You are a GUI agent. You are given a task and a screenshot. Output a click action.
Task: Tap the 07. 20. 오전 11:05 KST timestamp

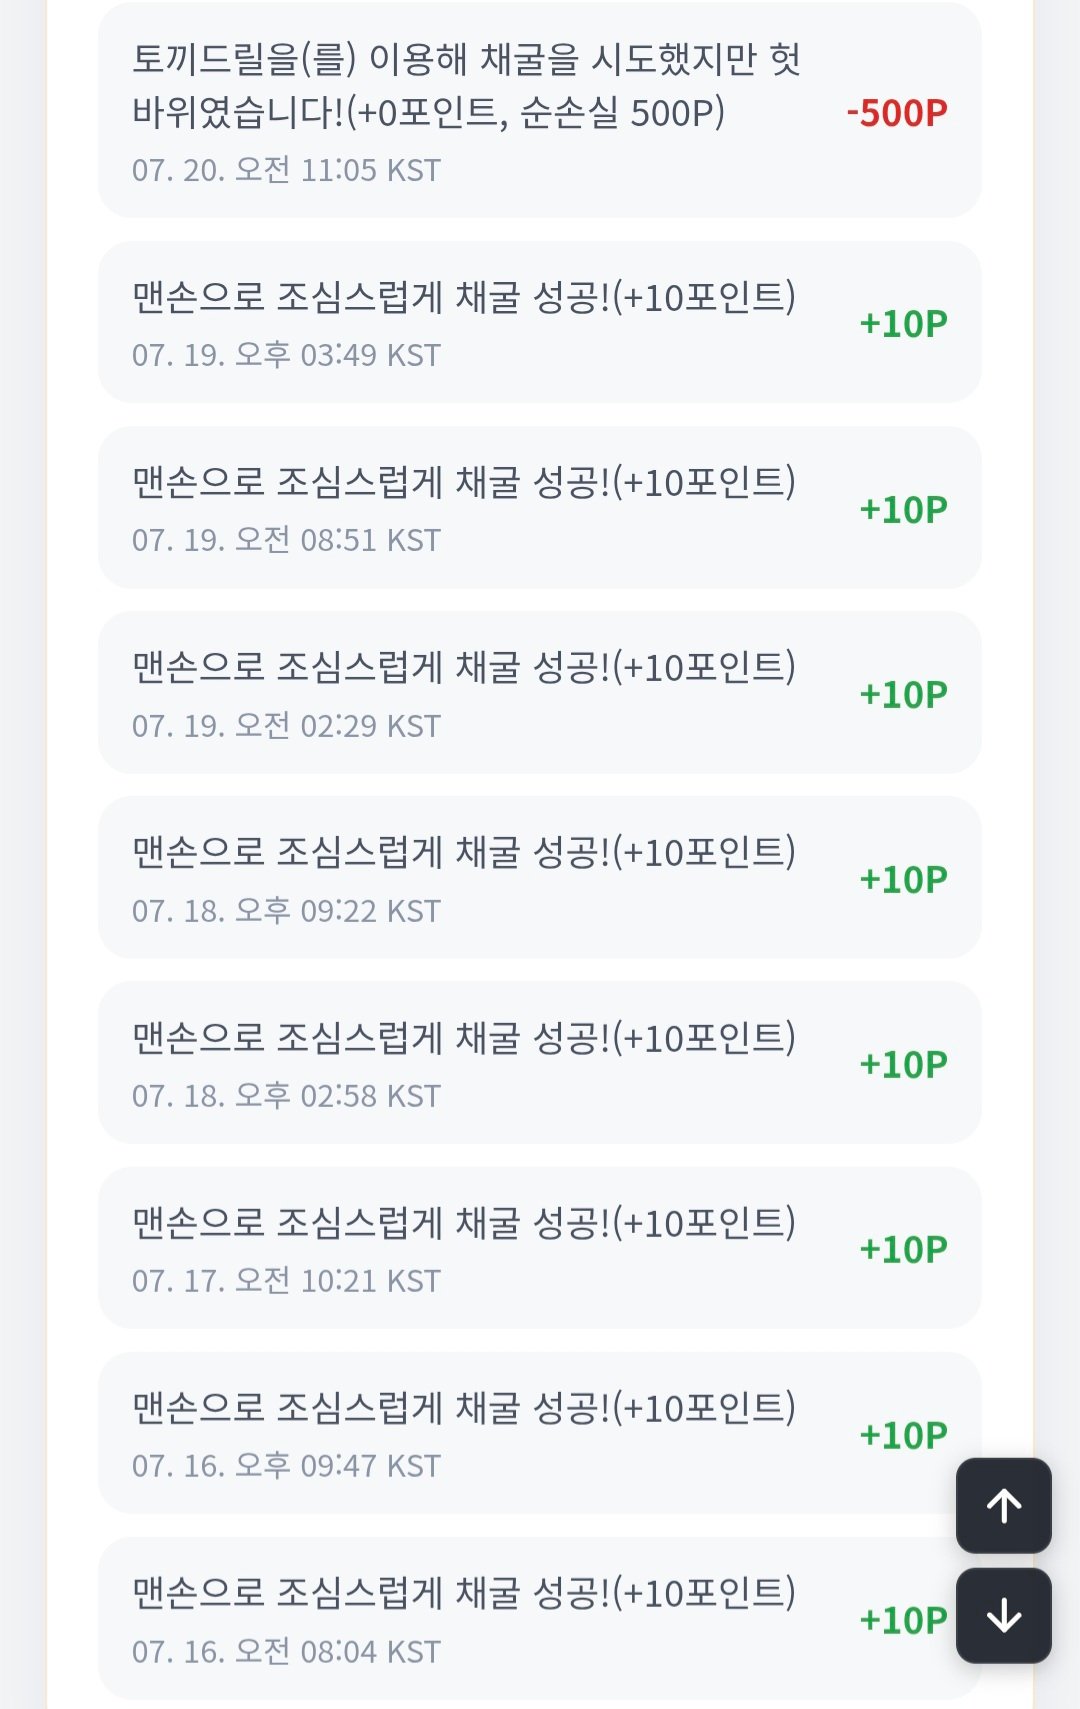click(x=286, y=170)
